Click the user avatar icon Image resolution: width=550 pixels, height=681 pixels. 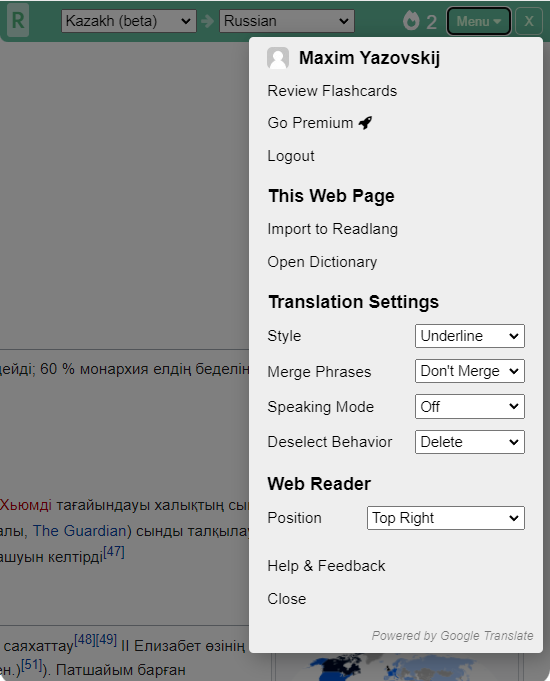278,58
